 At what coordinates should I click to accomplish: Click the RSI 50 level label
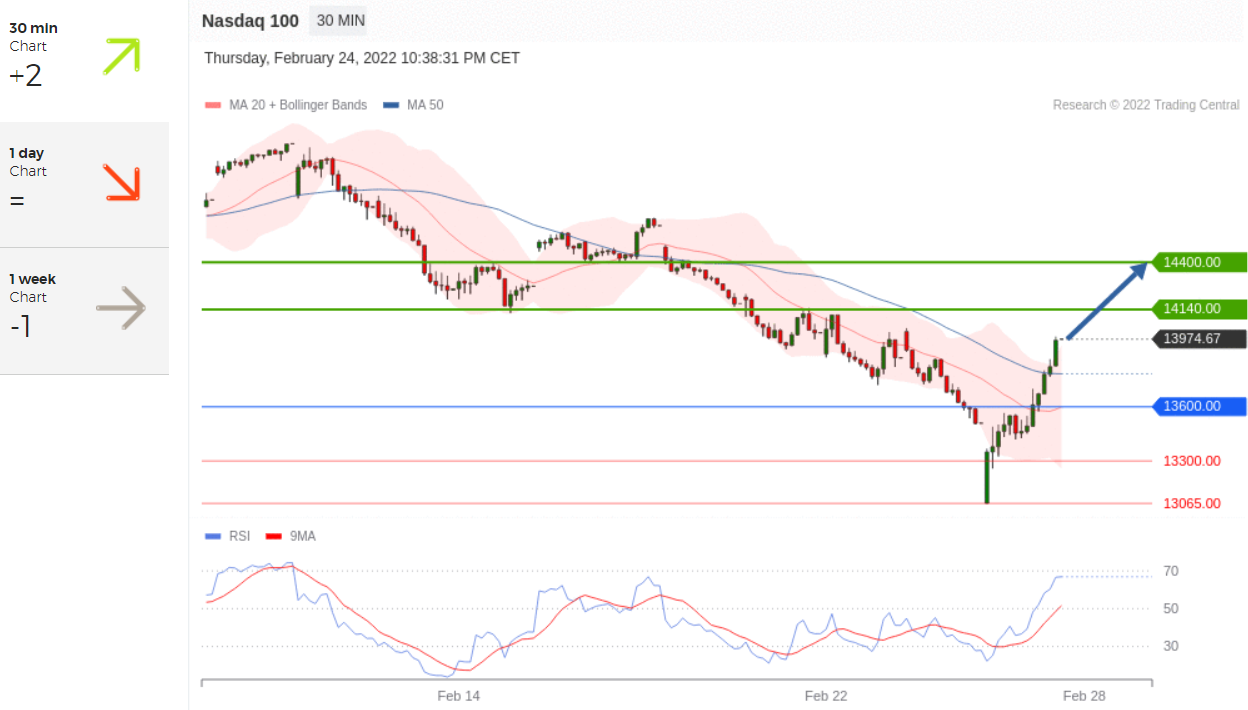(x=1171, y=608)
